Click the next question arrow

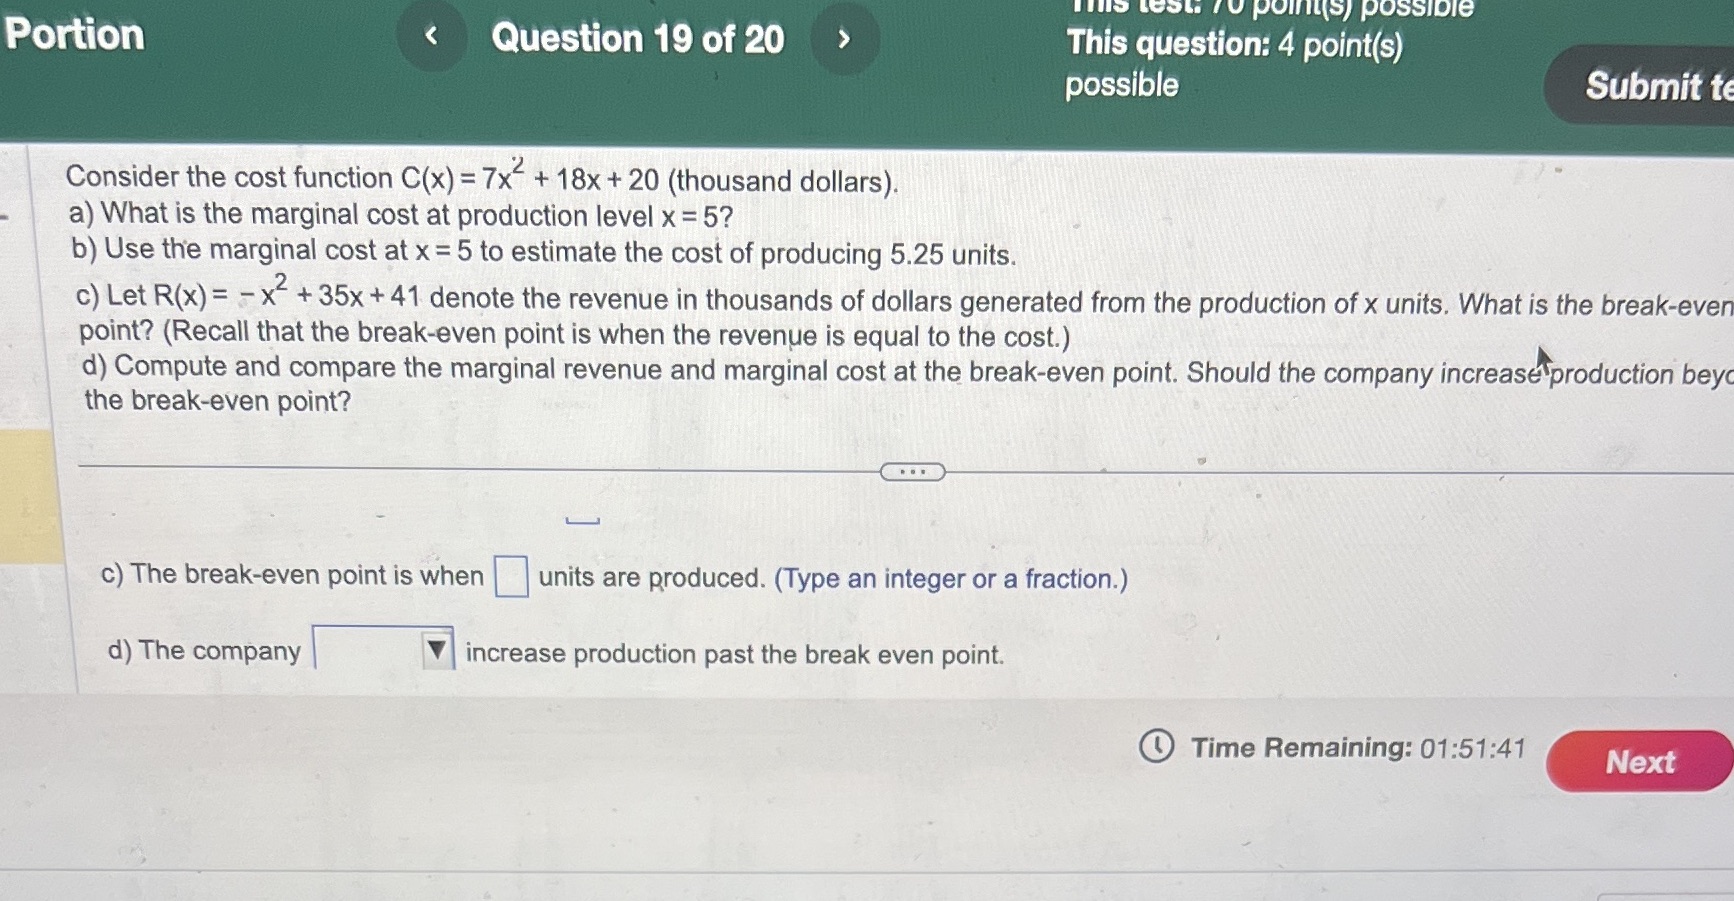coord(845,39)
